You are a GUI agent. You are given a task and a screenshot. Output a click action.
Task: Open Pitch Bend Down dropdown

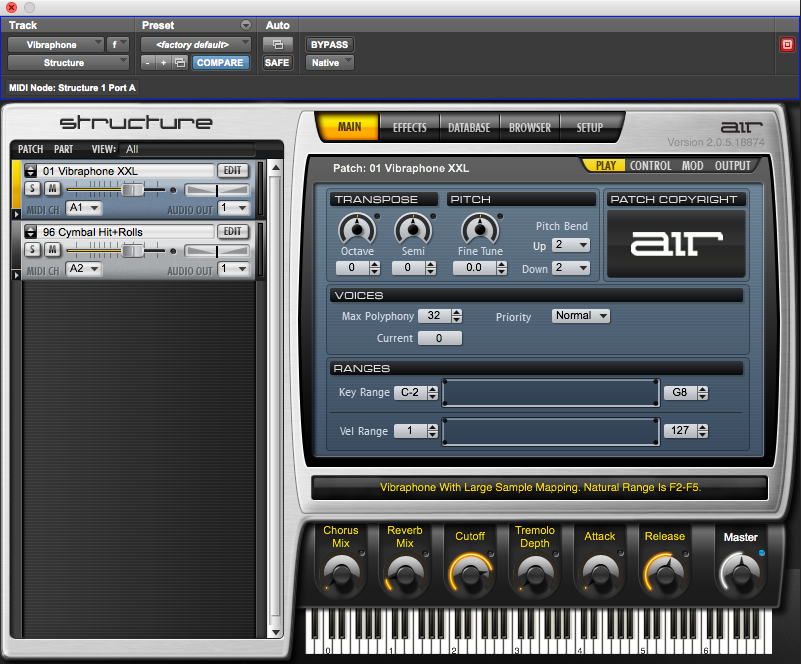coord(571,268)
